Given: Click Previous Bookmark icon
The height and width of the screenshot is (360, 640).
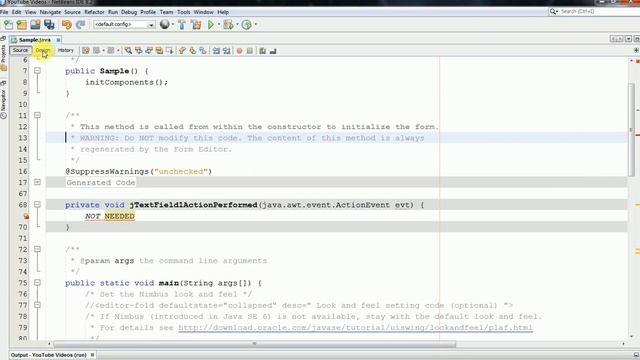Looking at the screenshot, I should click(182, 51).
